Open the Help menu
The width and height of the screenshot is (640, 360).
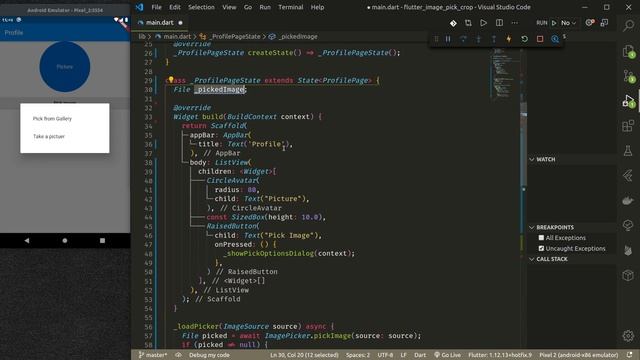(317, 7)
